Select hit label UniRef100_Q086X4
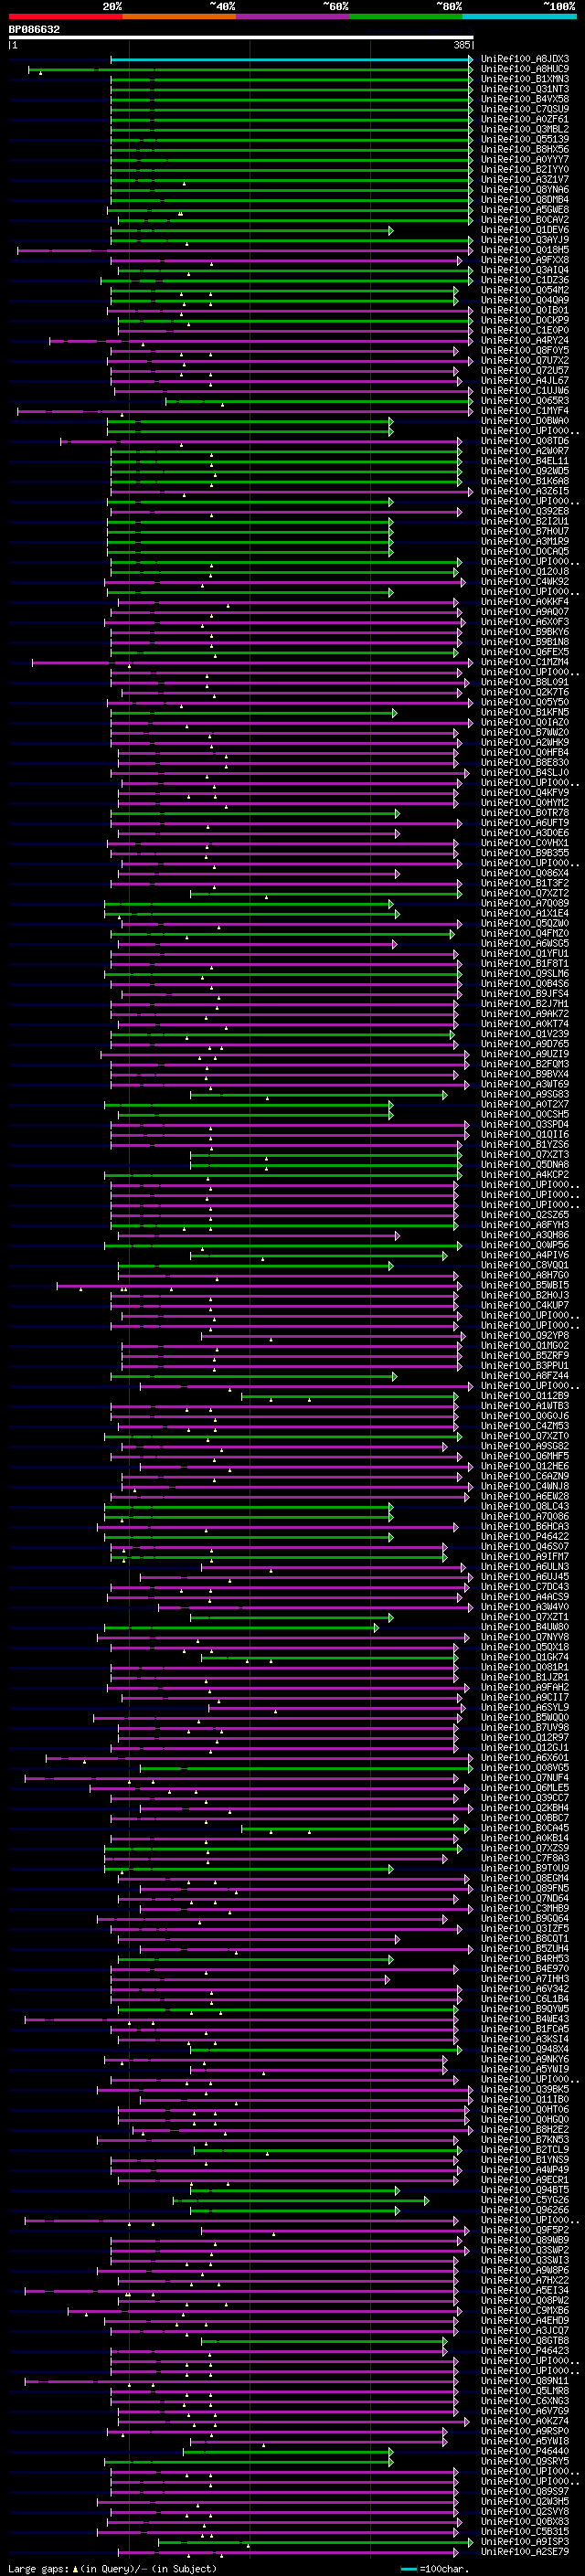585x2576 pixels. pyautogui.click(x=525, y=874)
